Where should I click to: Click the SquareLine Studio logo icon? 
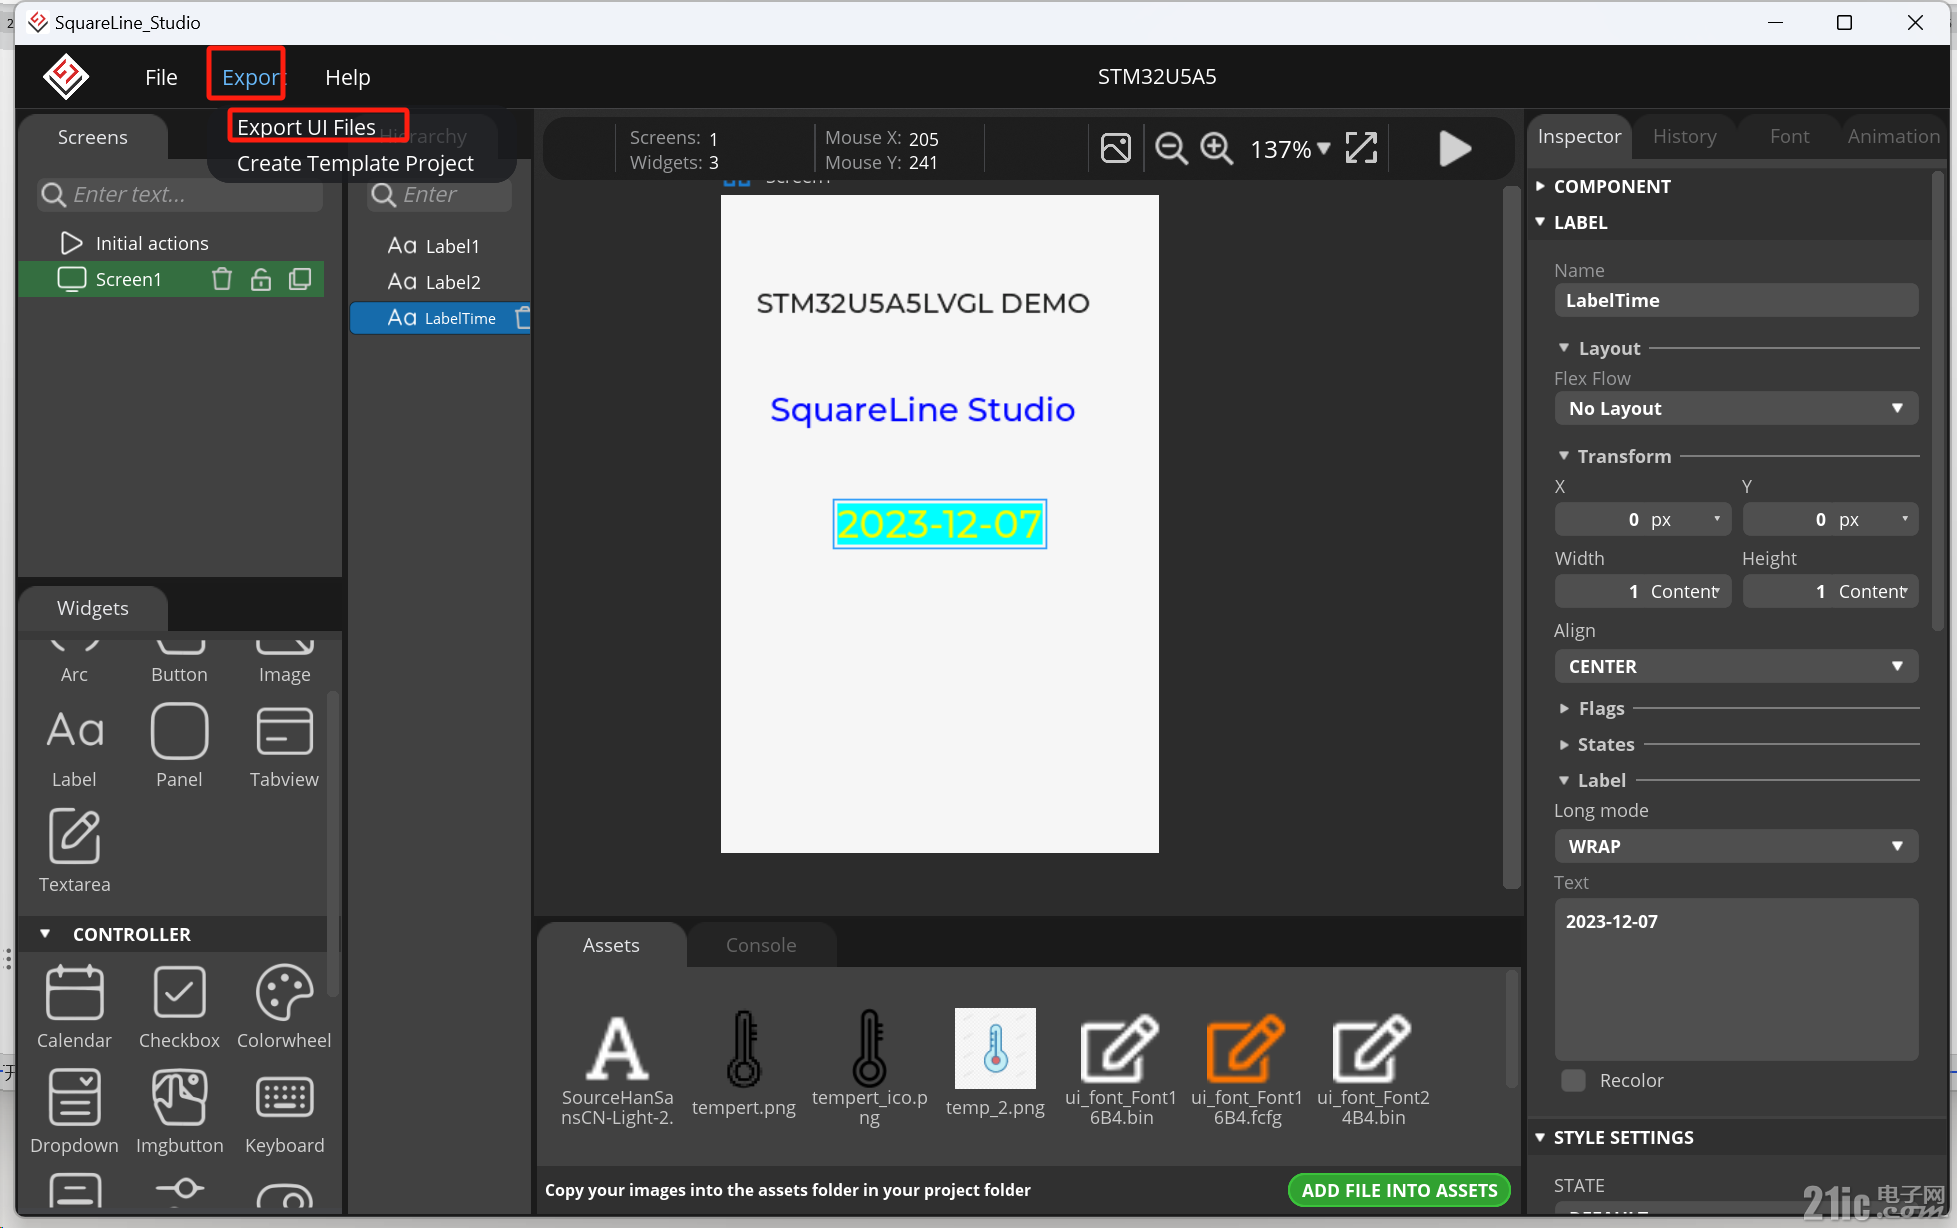point(66,77)
